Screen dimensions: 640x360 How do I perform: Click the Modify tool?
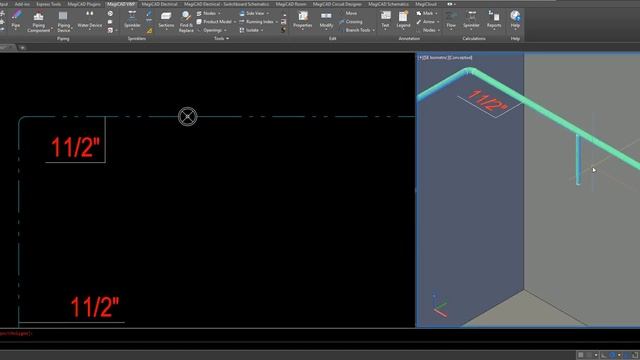pos(326,19)
